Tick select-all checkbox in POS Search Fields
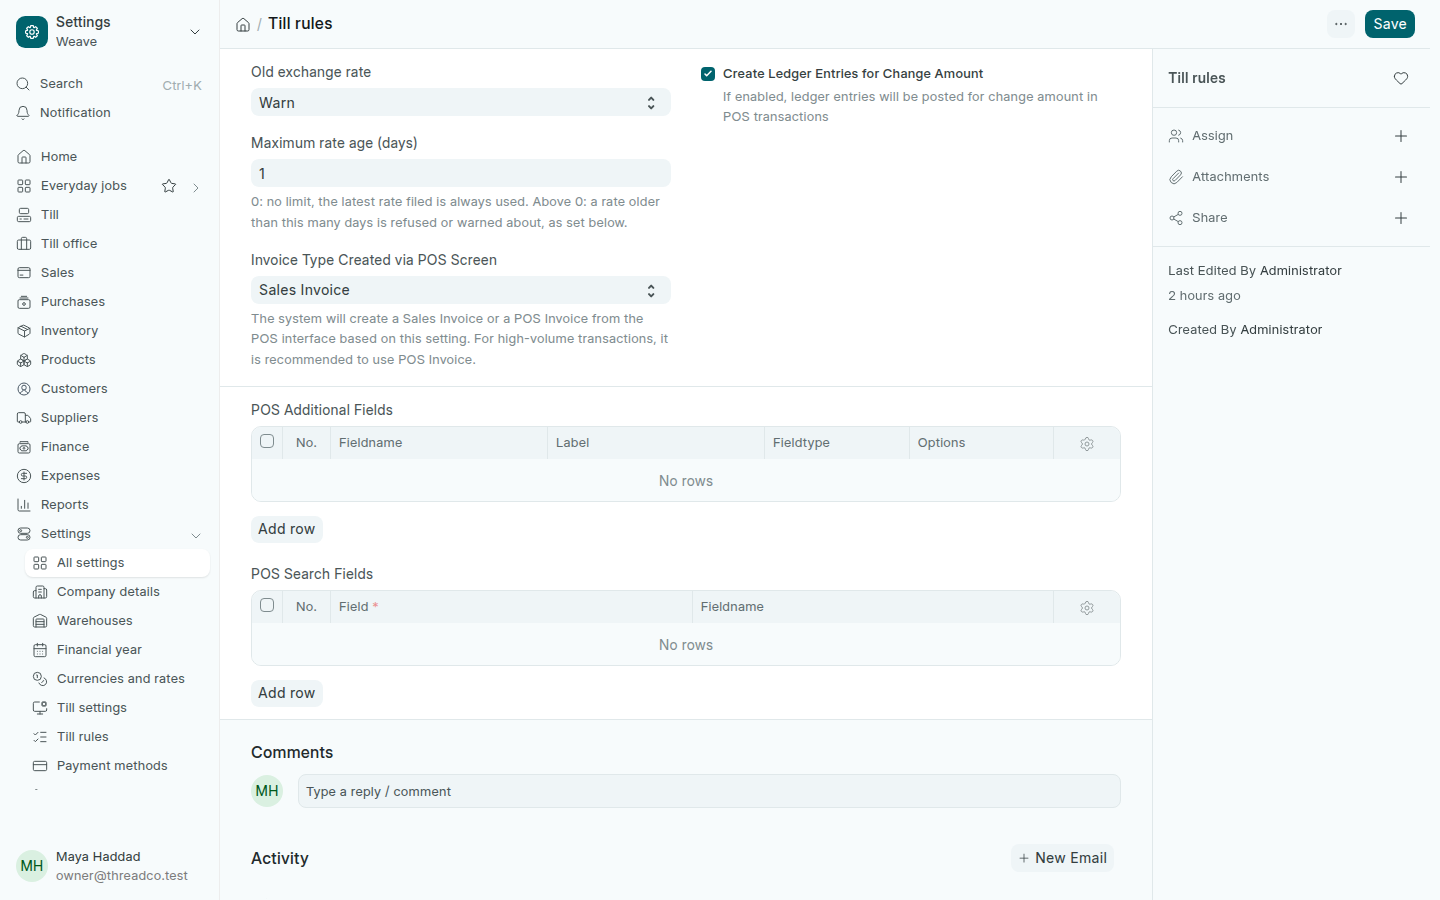 click(x=267, y=605)
